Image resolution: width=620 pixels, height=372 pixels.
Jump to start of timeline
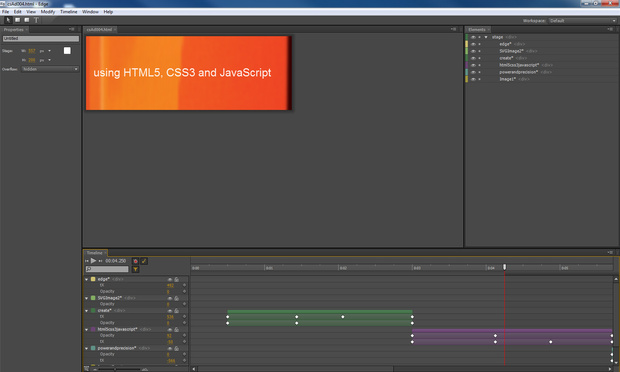[x=87, y=261]
